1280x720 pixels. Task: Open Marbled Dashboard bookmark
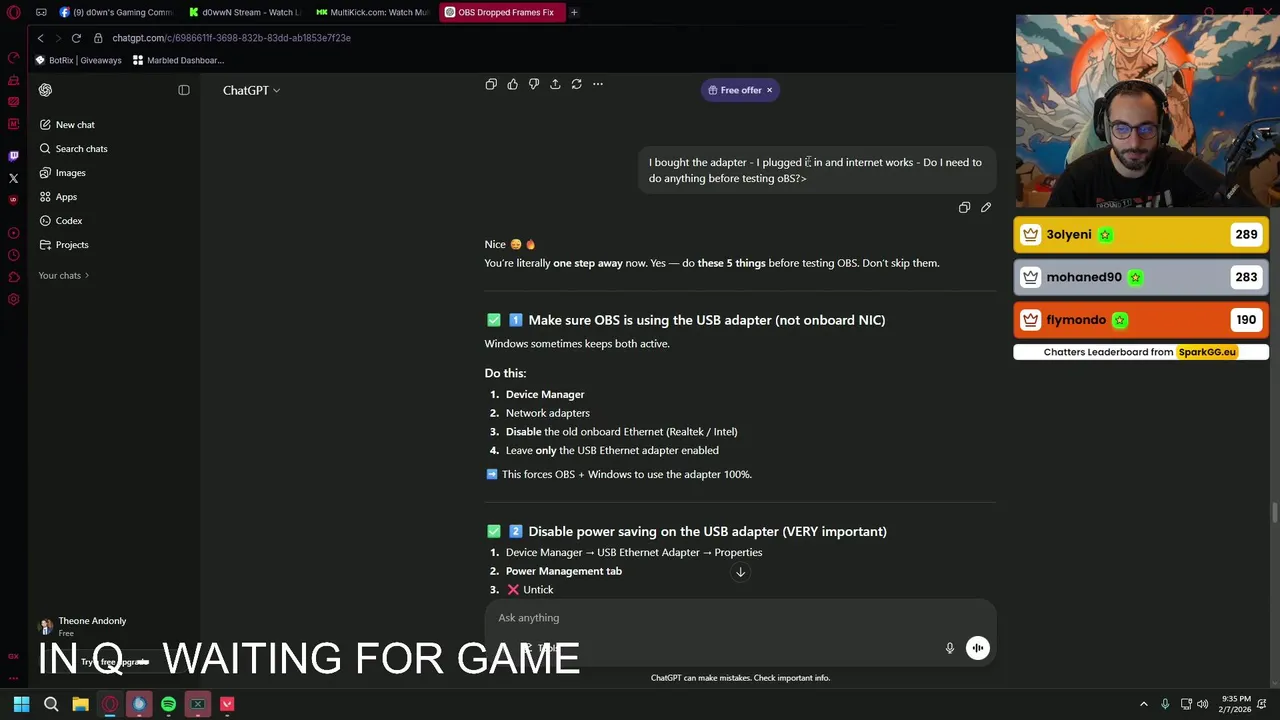point(178,60)
